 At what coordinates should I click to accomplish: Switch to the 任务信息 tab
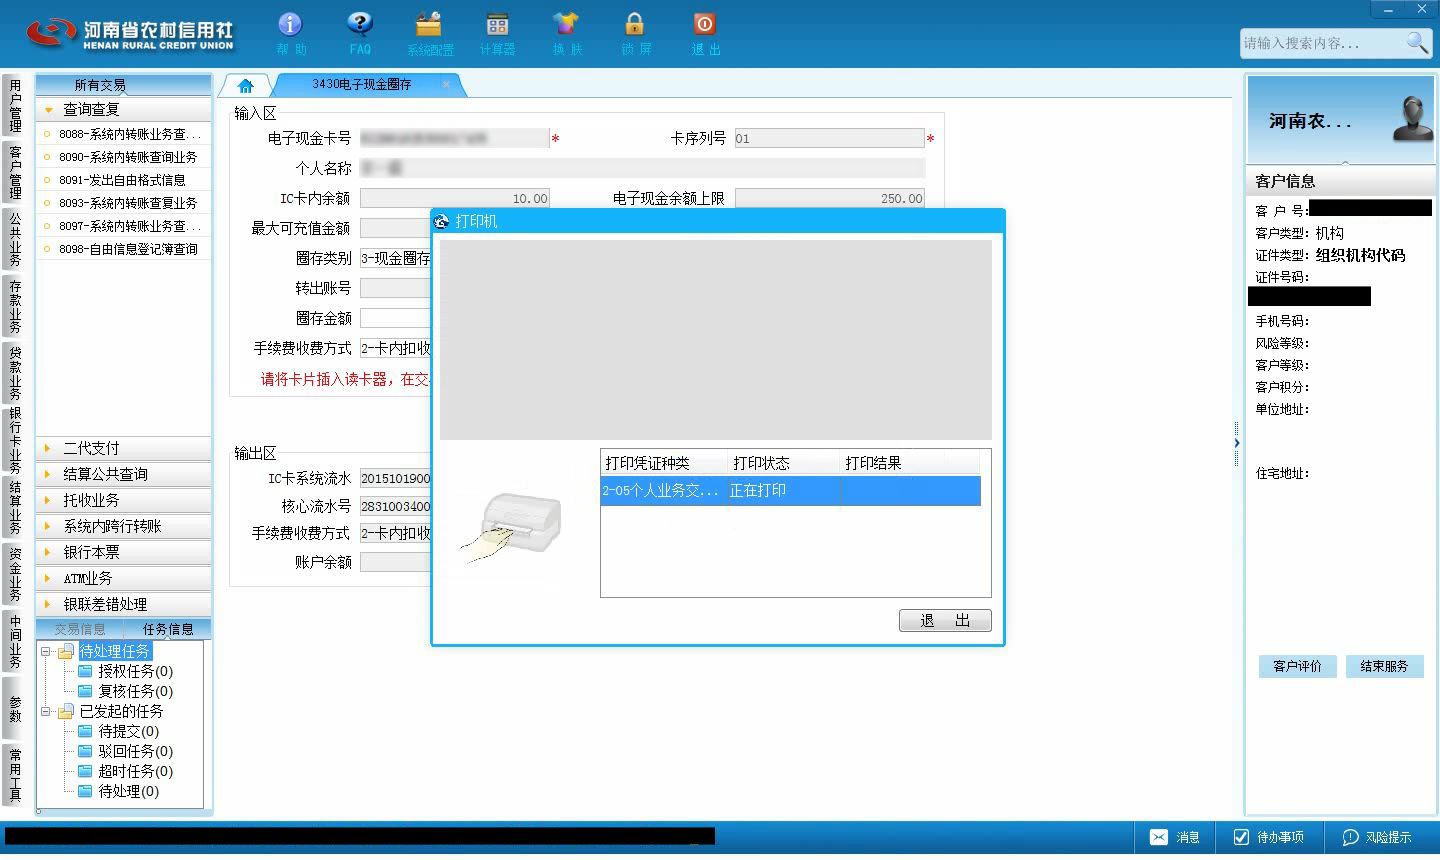[x=167, y=629]
